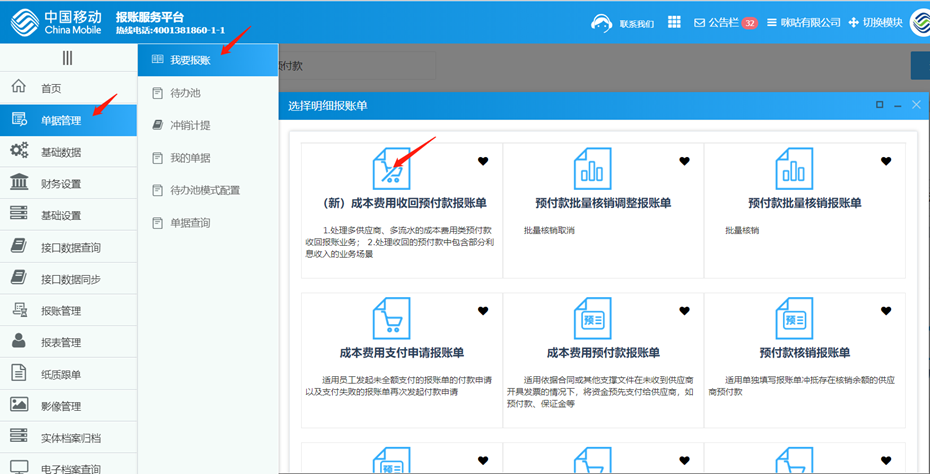
Task: Favorite 成本费用预付款报账单 with heart
Action: (684, 310)
